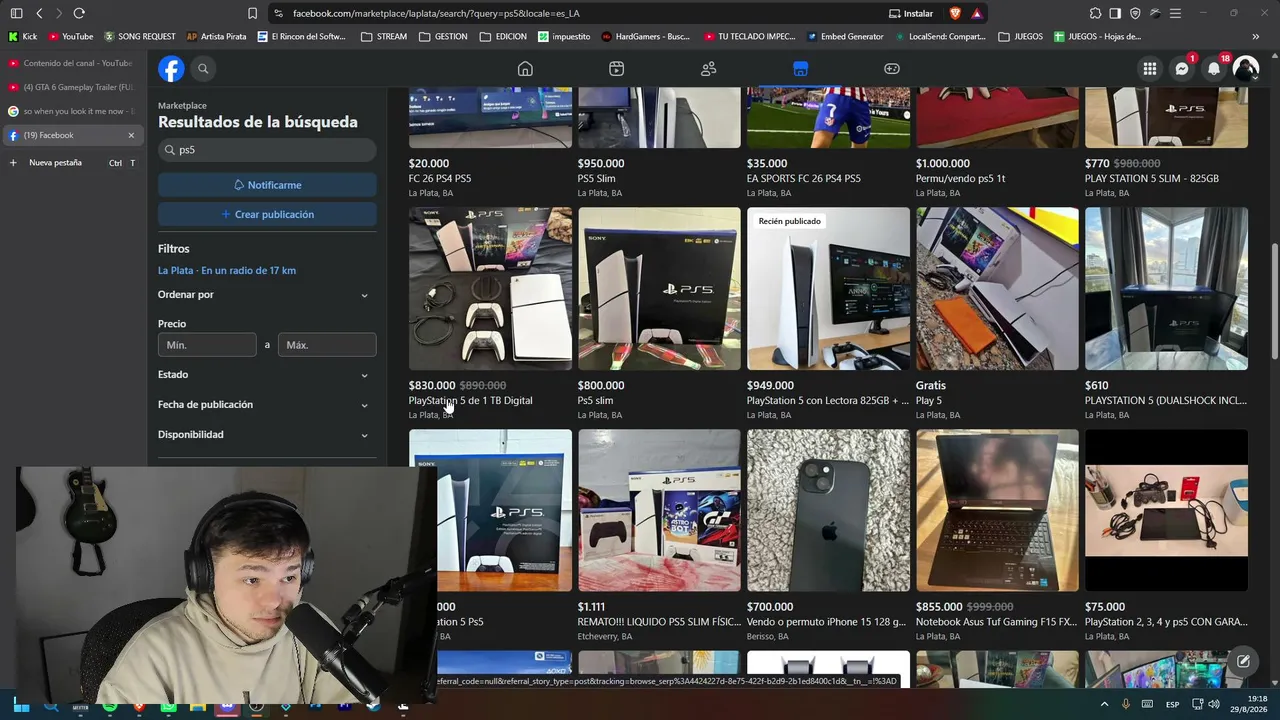Open the REMATO!!! LIQUIDO PS5 SLIM listing title
The image size is (1280, 720).
point(659,622)
